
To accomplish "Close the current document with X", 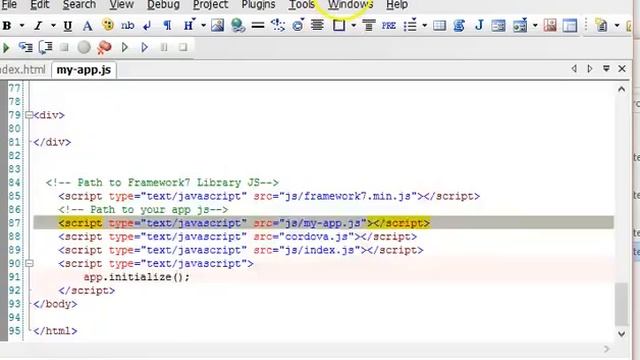I will click(622, 69).
